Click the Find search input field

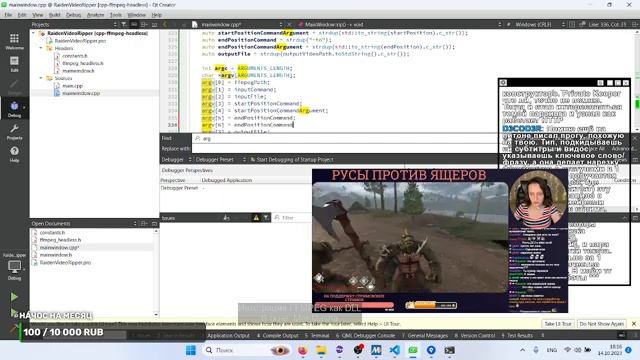345,138
